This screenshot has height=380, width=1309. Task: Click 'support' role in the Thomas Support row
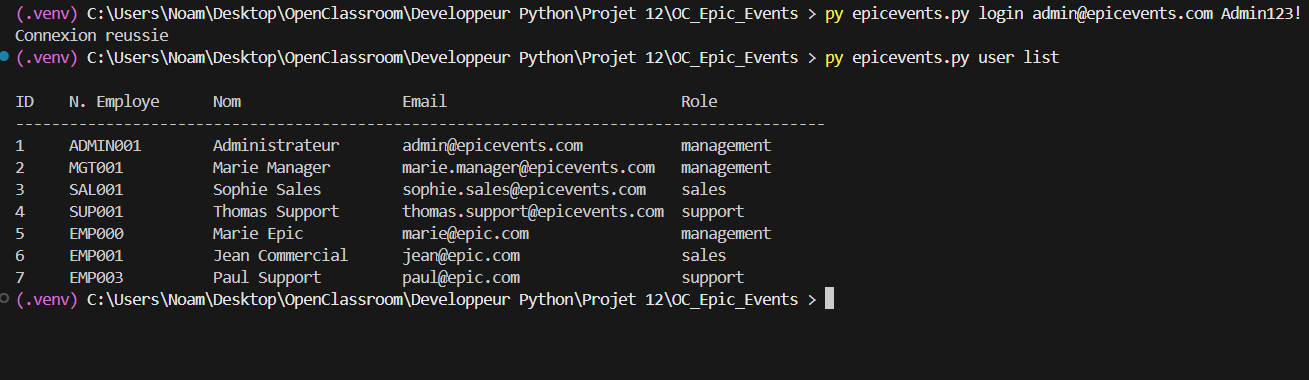713,212
